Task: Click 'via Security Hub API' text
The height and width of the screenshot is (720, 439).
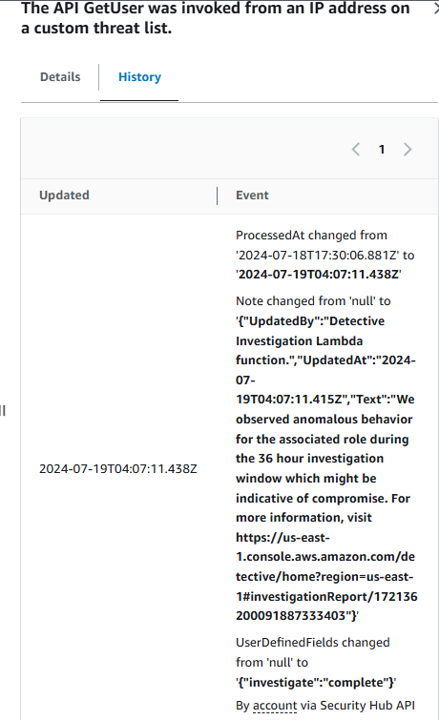Action: (x=358, y=705)
